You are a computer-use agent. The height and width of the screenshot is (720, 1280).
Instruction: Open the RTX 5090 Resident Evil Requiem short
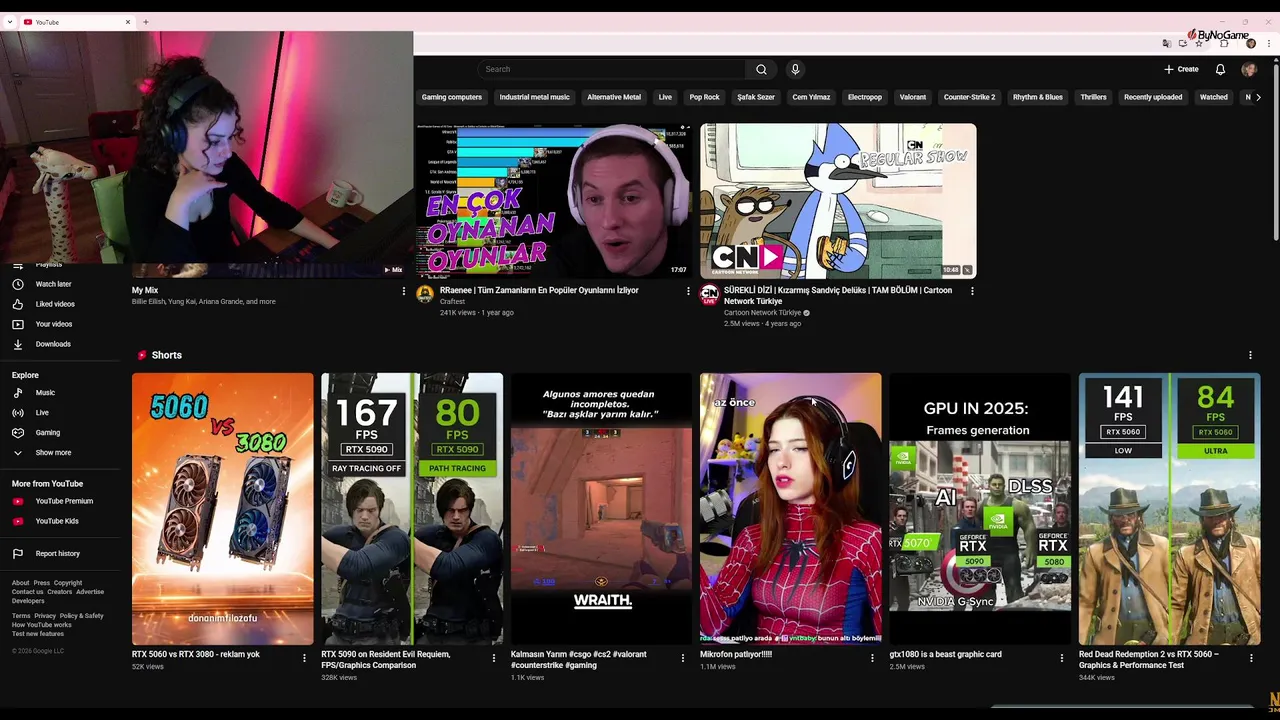[412, 509]
